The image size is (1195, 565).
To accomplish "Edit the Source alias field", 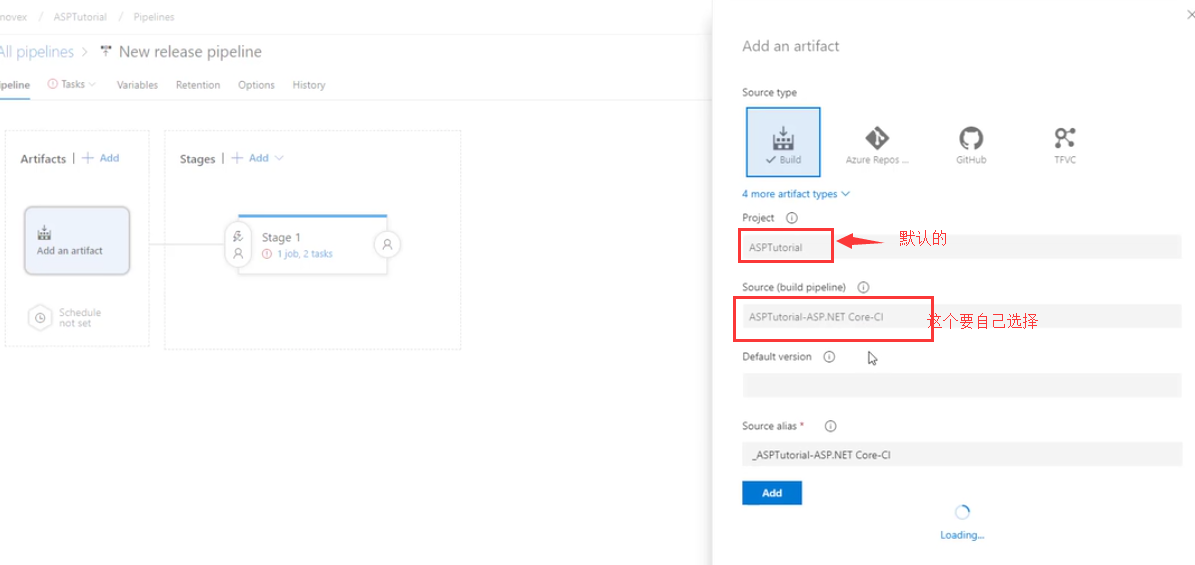I will pyautogui.click(x=961, y=454).
